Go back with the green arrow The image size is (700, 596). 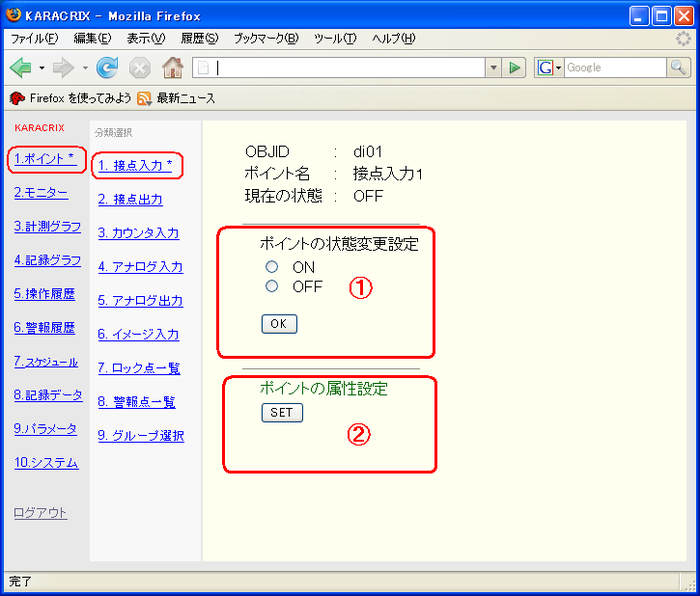[21, 68]
